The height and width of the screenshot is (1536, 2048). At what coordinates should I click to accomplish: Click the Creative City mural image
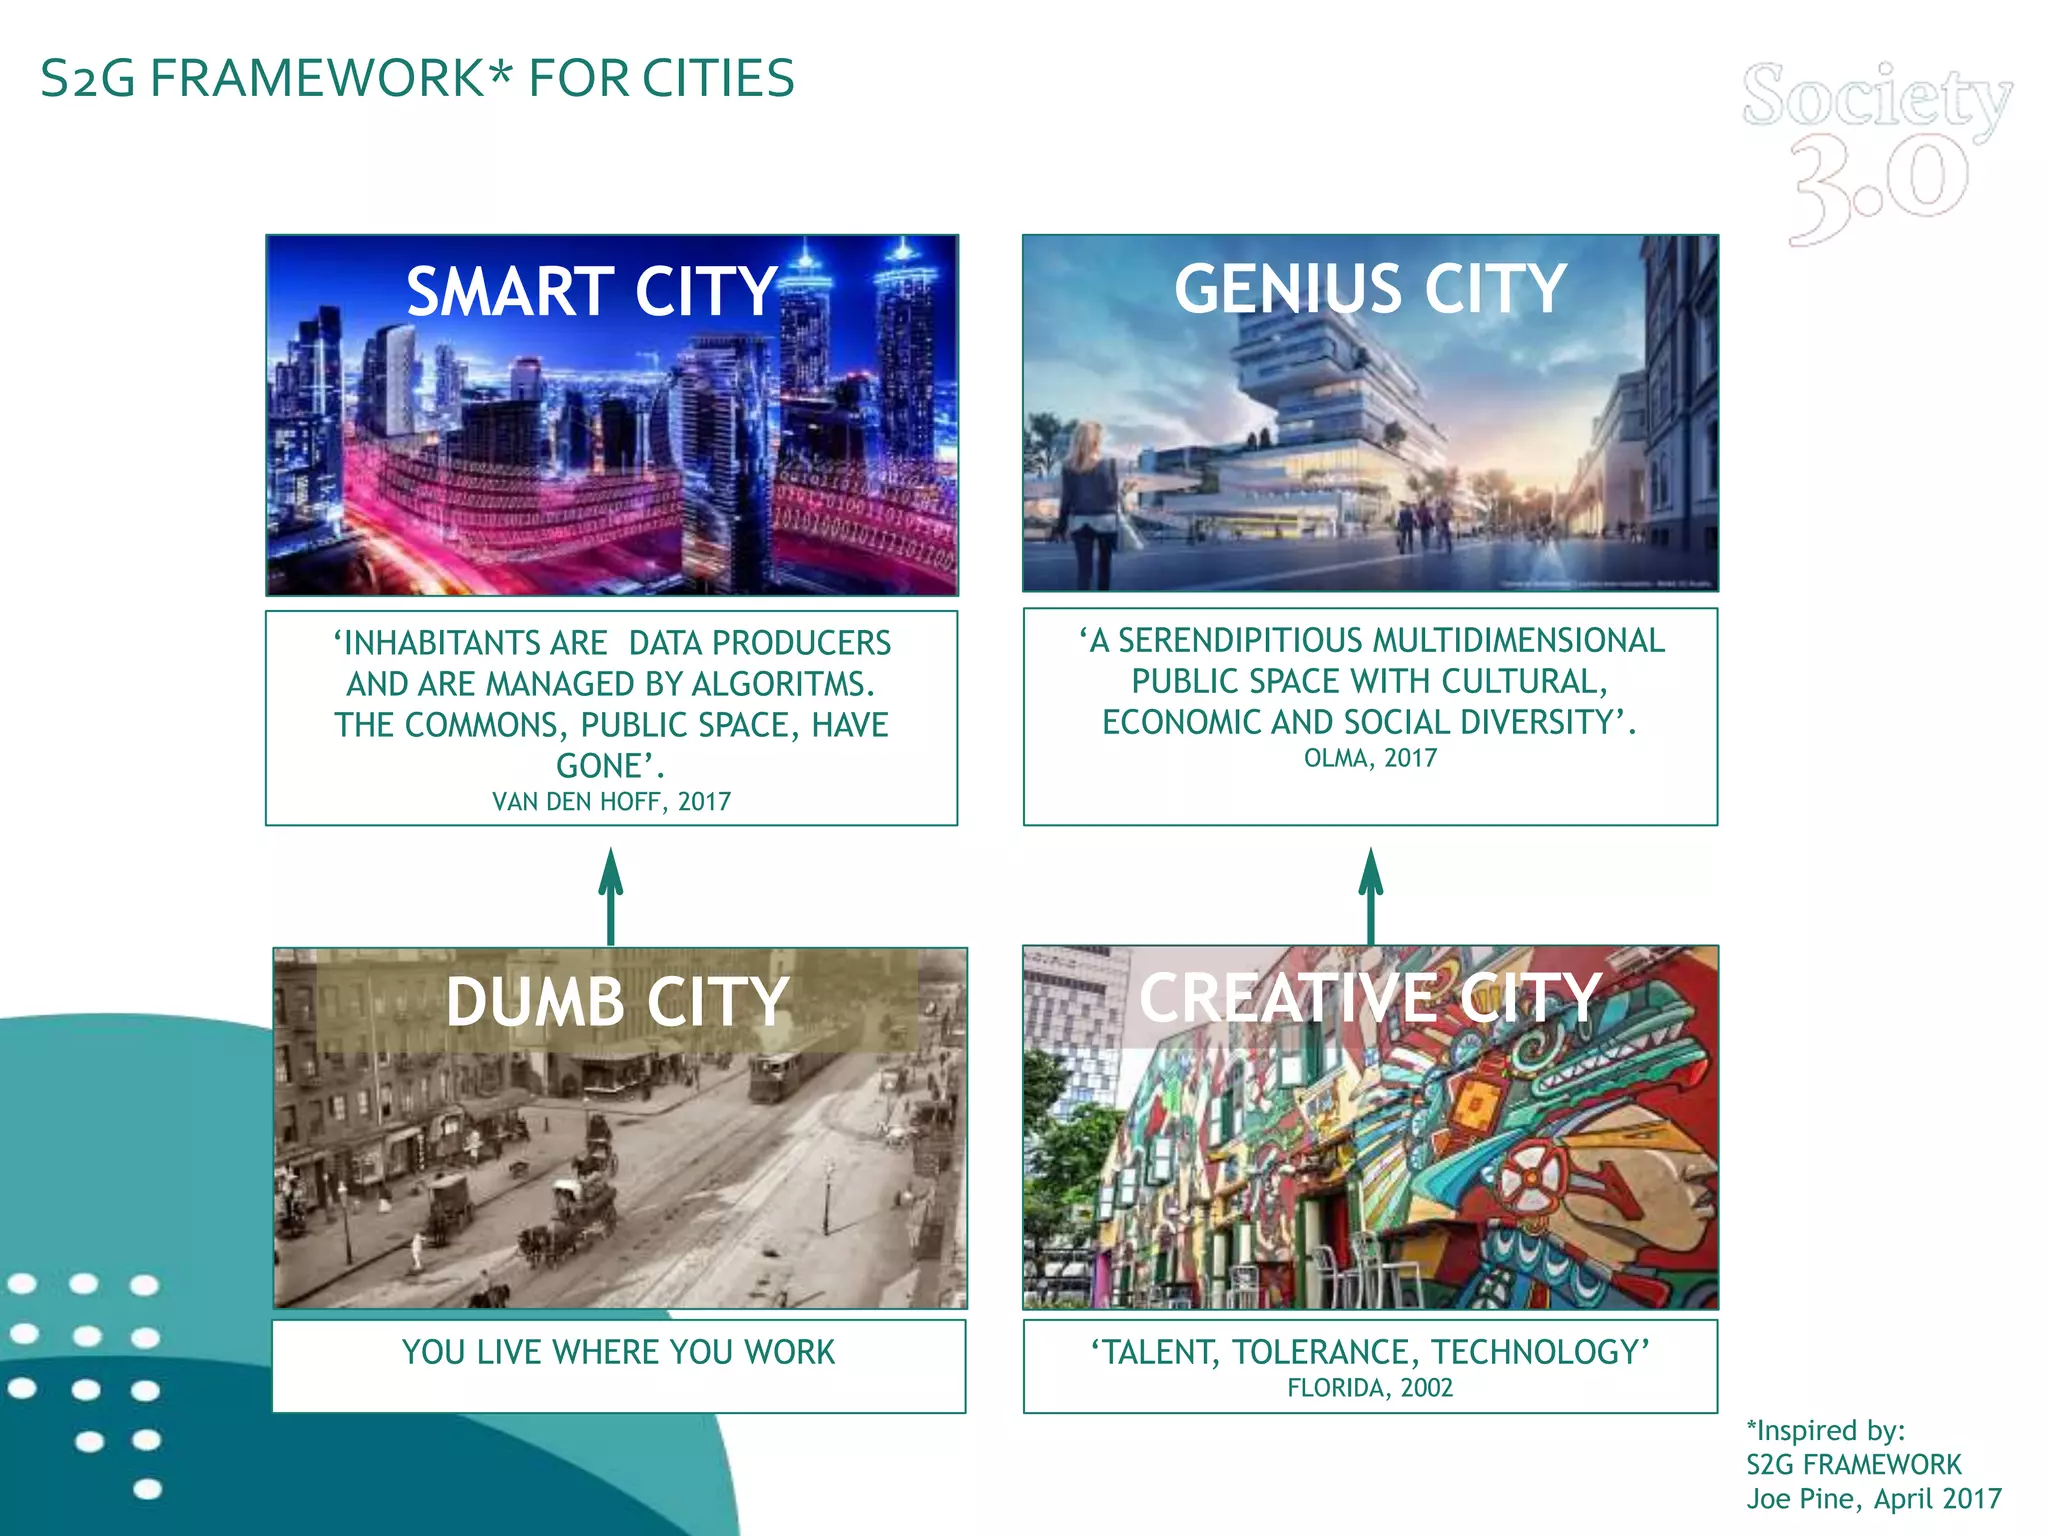click(1370, 1127)
